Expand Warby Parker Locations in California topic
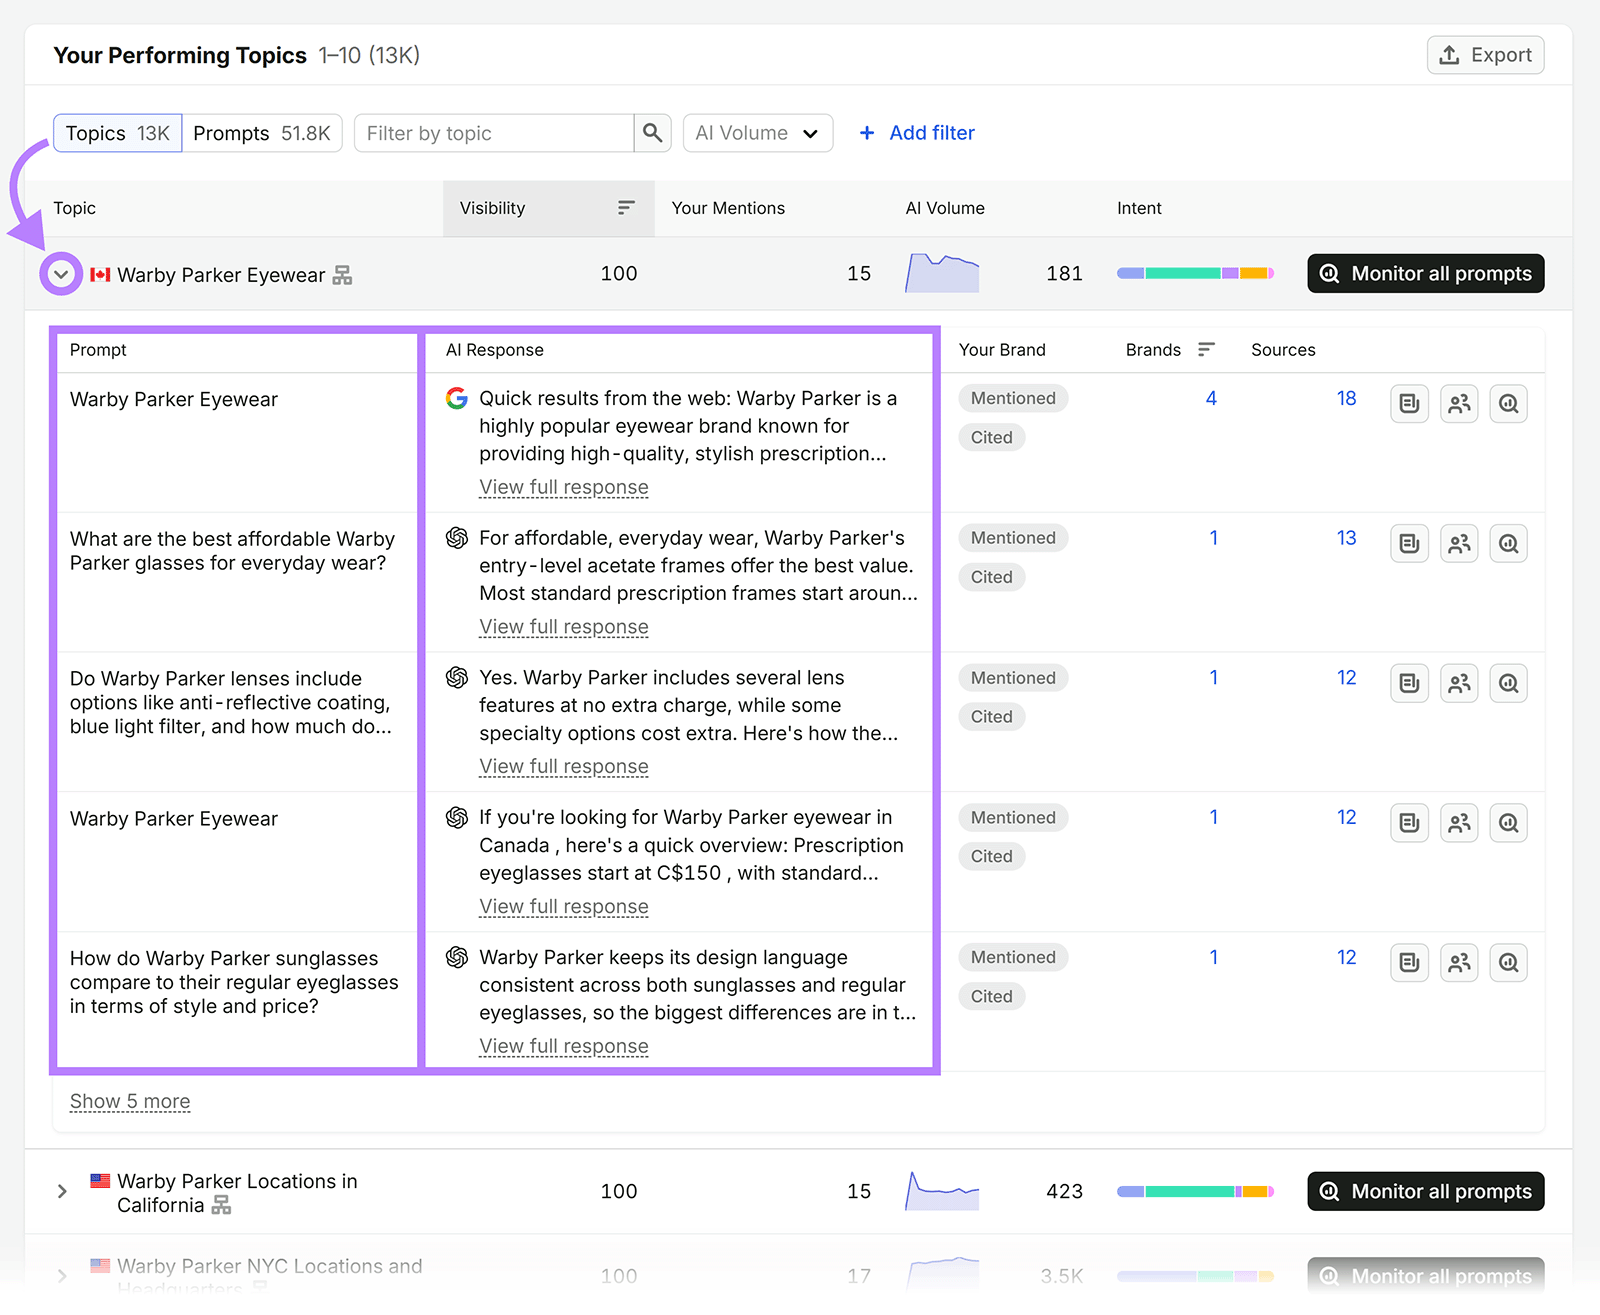 (62, 1191)
